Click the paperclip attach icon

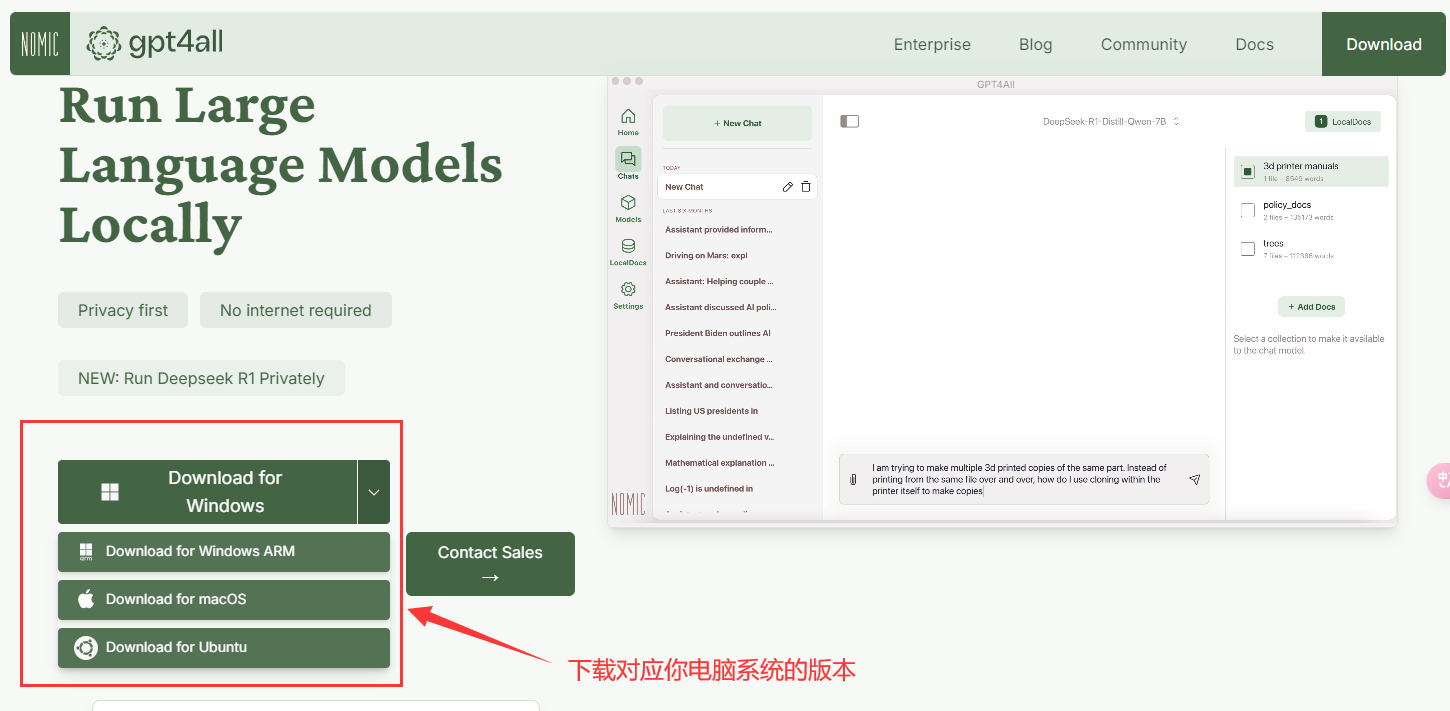853,480
